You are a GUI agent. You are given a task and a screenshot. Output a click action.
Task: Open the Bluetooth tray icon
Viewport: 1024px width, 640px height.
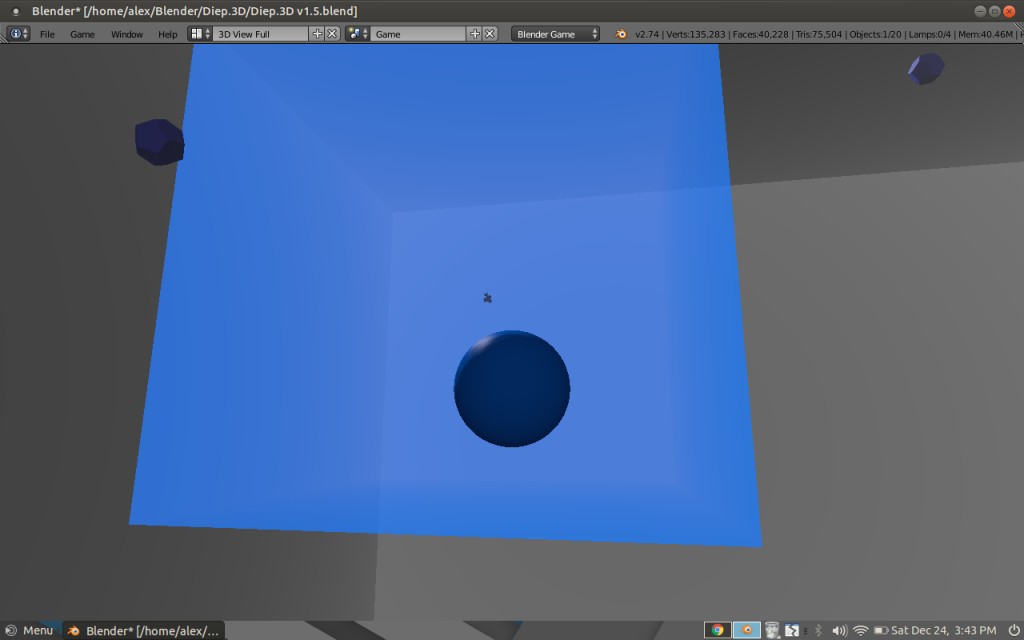pos(818,629)
